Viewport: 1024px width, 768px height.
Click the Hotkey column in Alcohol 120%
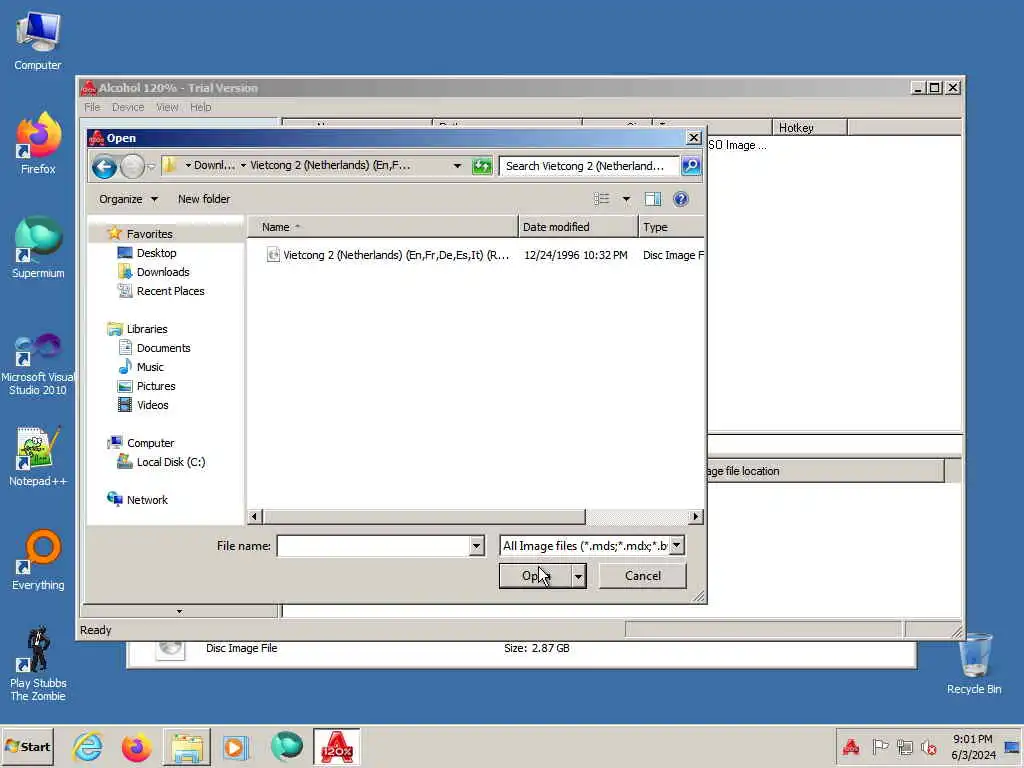810,127
